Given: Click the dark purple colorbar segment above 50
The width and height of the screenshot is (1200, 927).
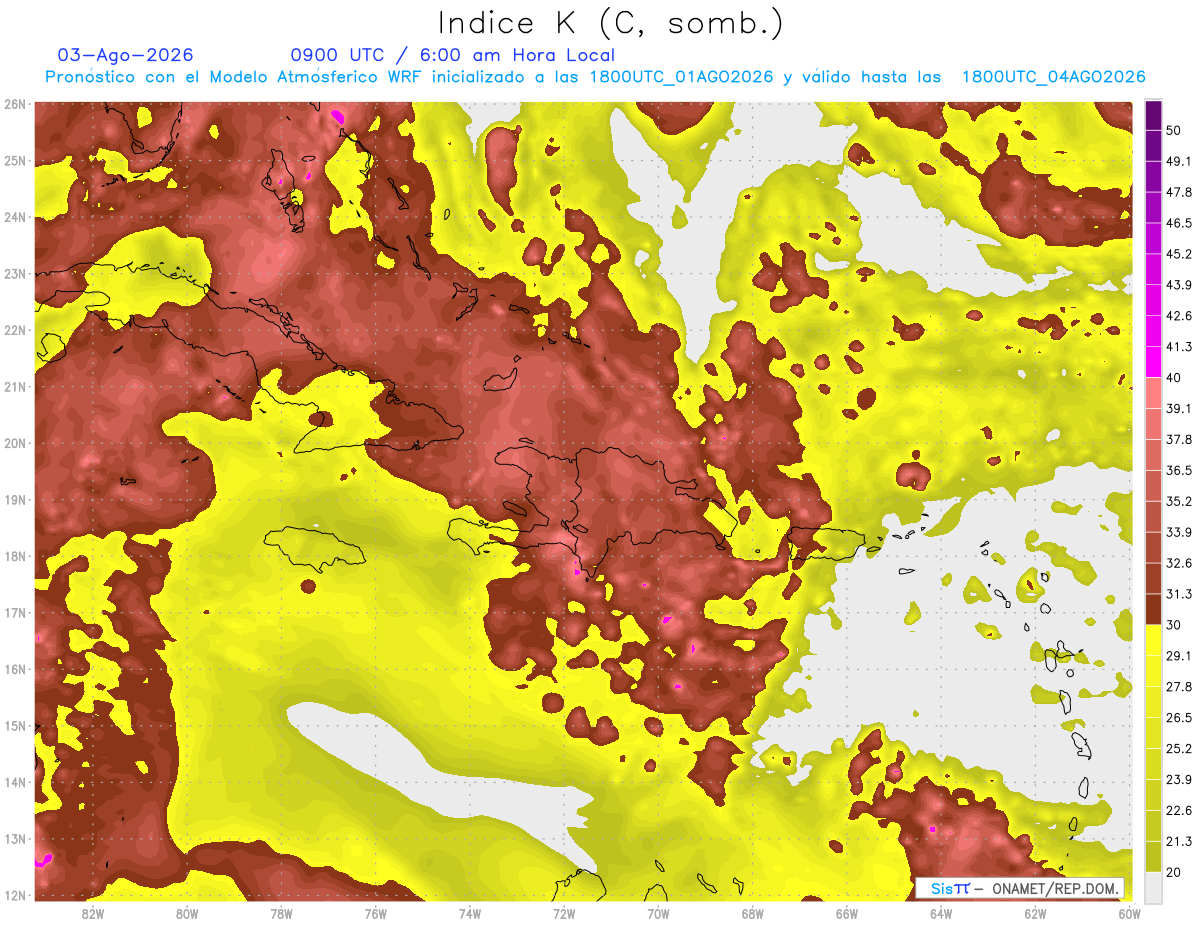Looking at the screenshot, I should pyautogui.click(x=1153, y=115).
